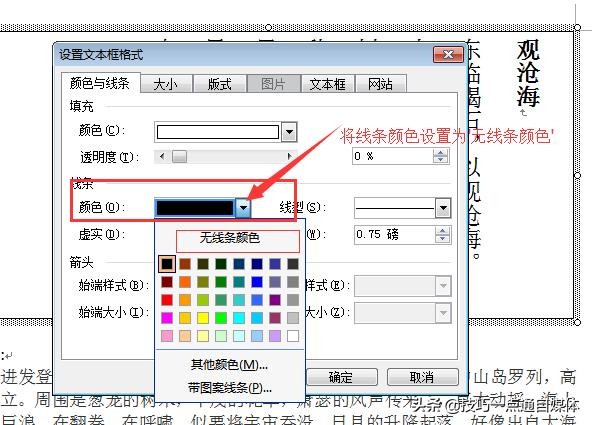Click the 确定 button
This screenshot has width=592, height=425.
click(x=341, y=377)
